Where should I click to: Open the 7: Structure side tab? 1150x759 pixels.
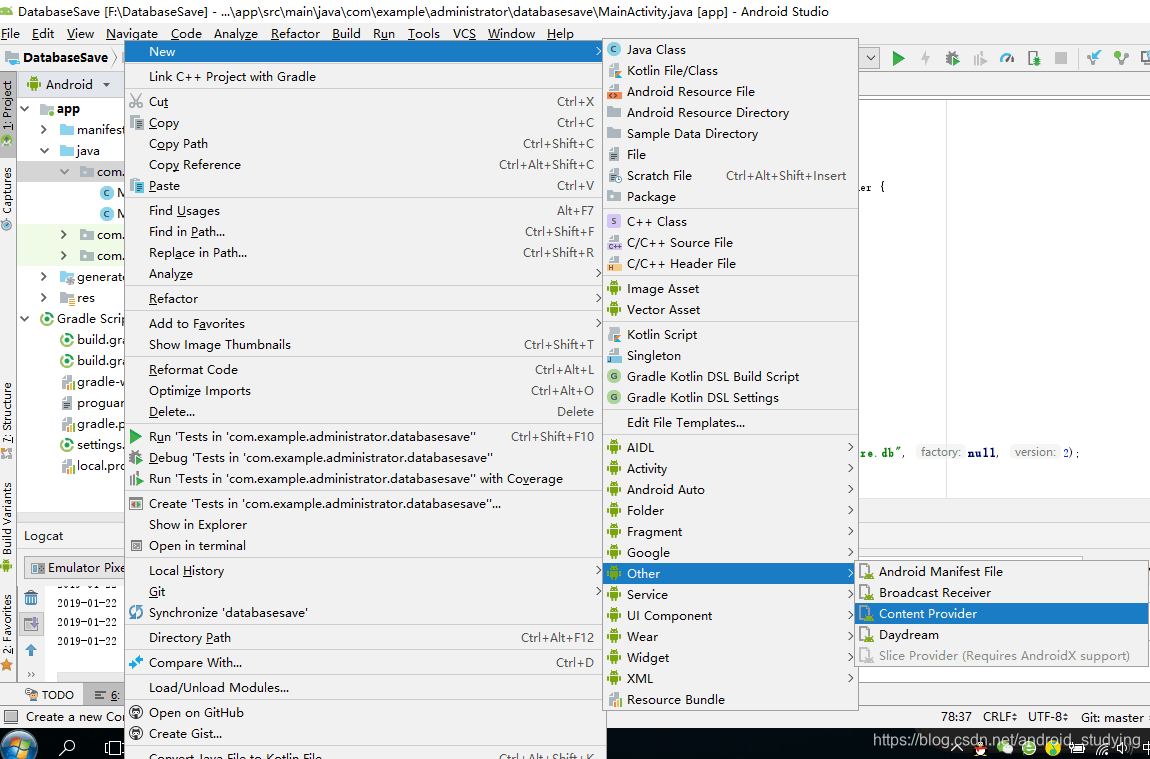[7, 421]
